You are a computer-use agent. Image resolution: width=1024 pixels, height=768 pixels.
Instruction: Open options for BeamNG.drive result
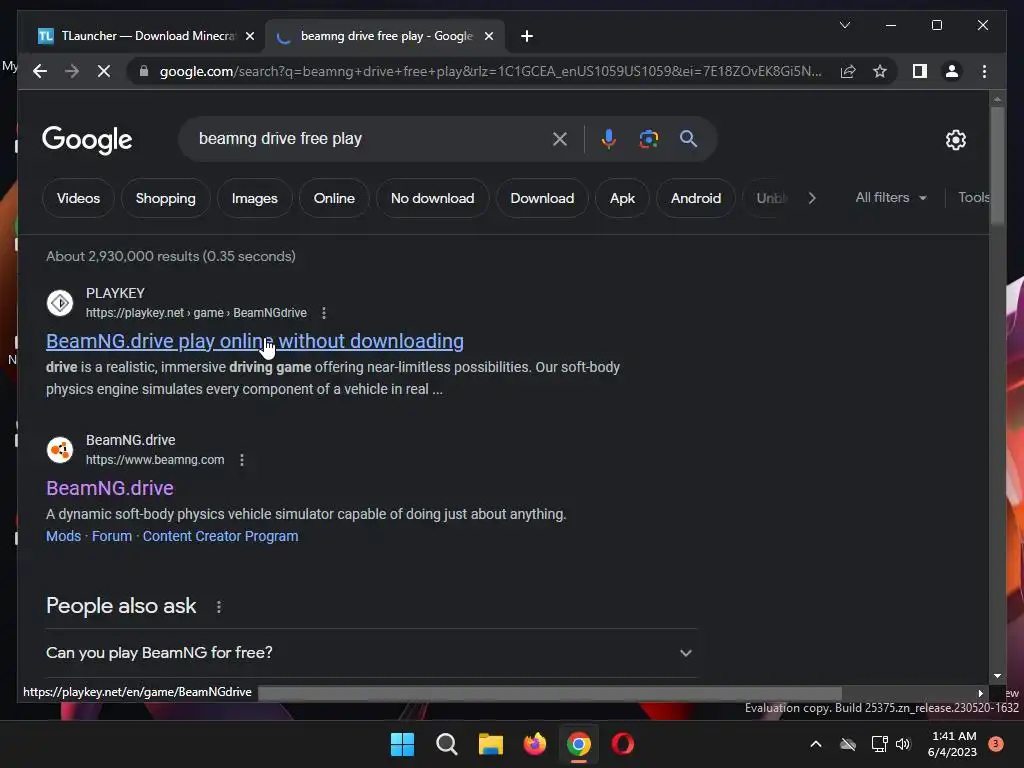pos(242,460)
